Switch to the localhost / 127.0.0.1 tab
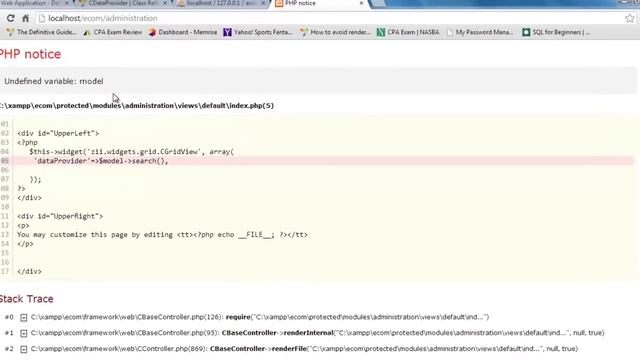 223,3
